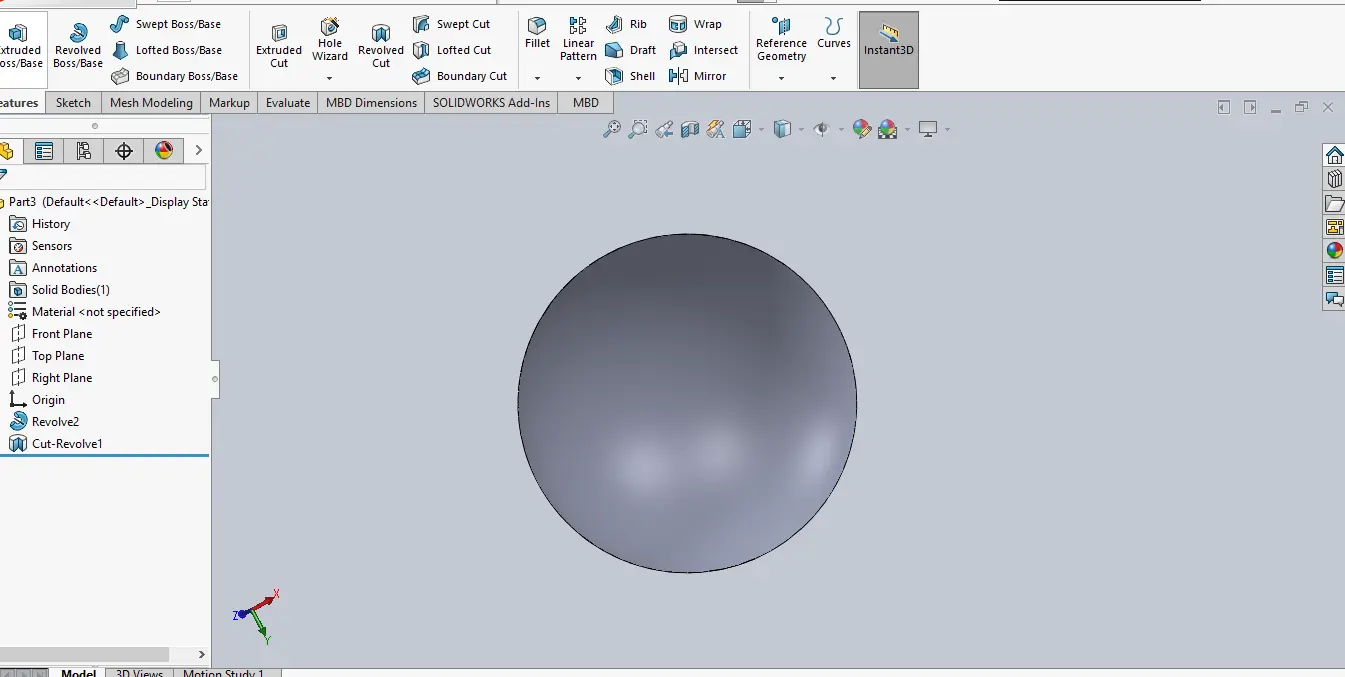This screenshot has height=677, width=1345.
Task: Expand more manager tabs chevron
Action: coord(198,151)
